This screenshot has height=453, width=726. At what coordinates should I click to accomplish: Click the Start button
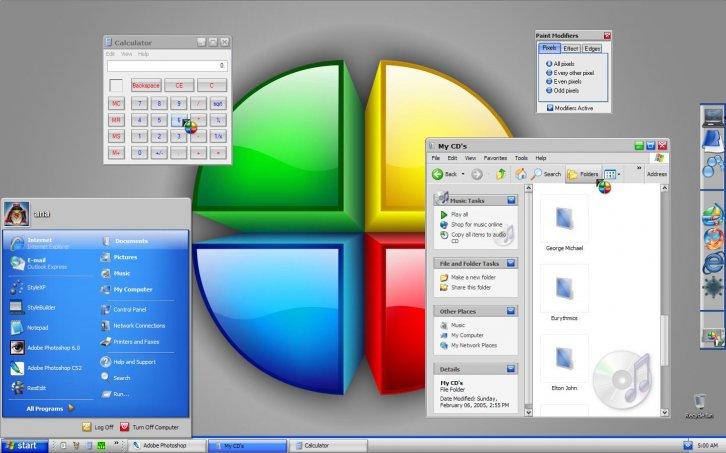click(24, 445)
